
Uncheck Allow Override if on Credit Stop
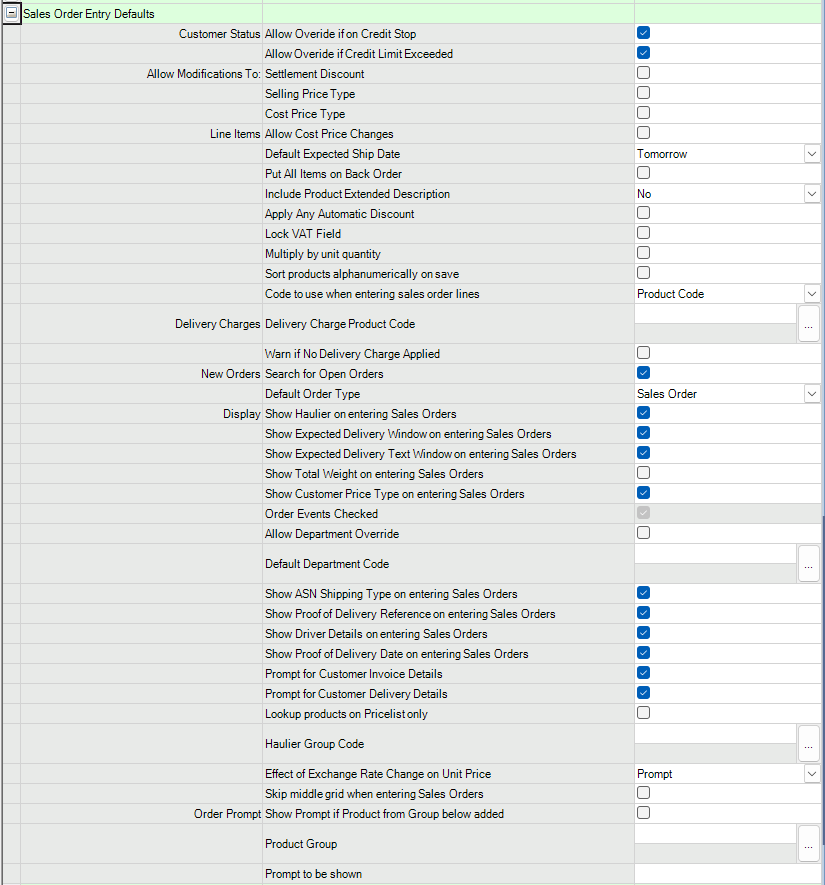(x=644, y=34)
